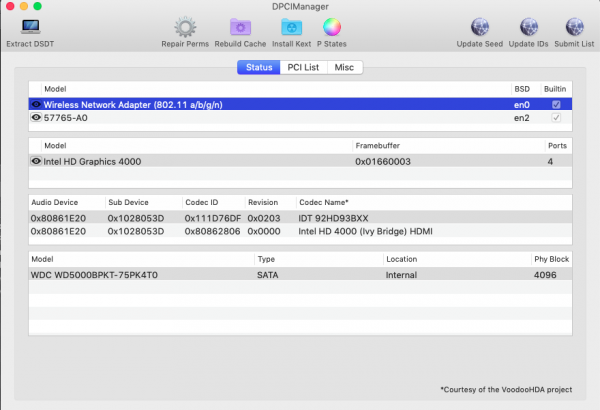The height and width of the screenshot is (410, 600).
Task: Switch to the PCI List tab
Action: click(x=303, y=67)
